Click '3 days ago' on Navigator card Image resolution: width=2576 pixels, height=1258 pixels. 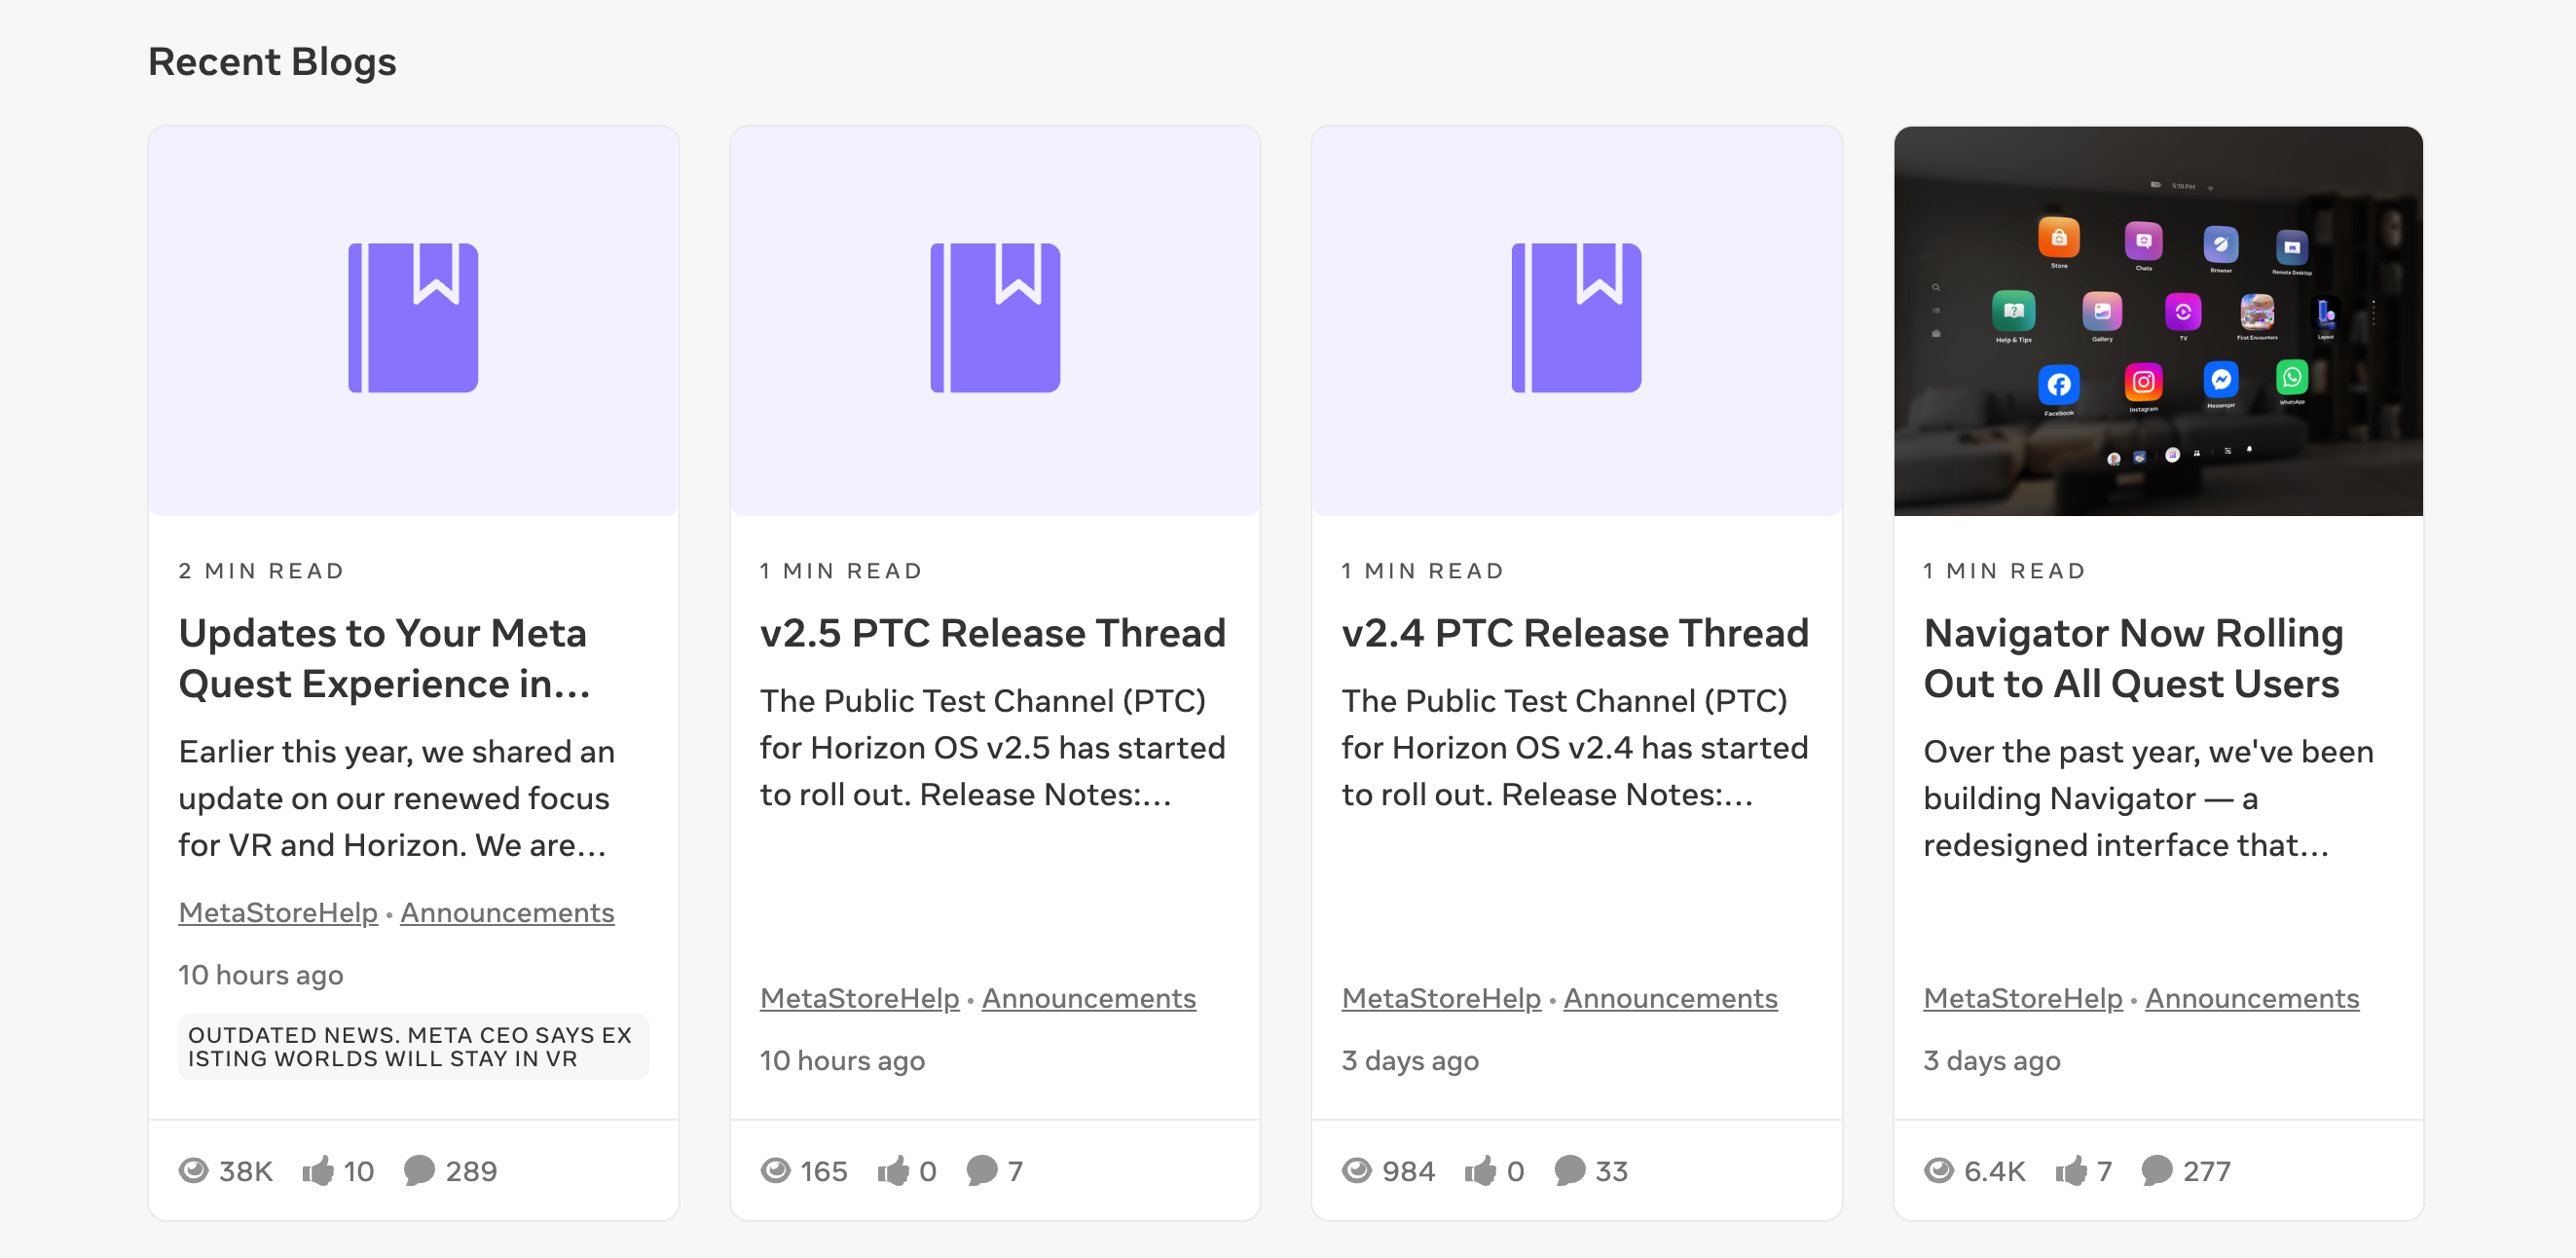click(1992, 1060)
